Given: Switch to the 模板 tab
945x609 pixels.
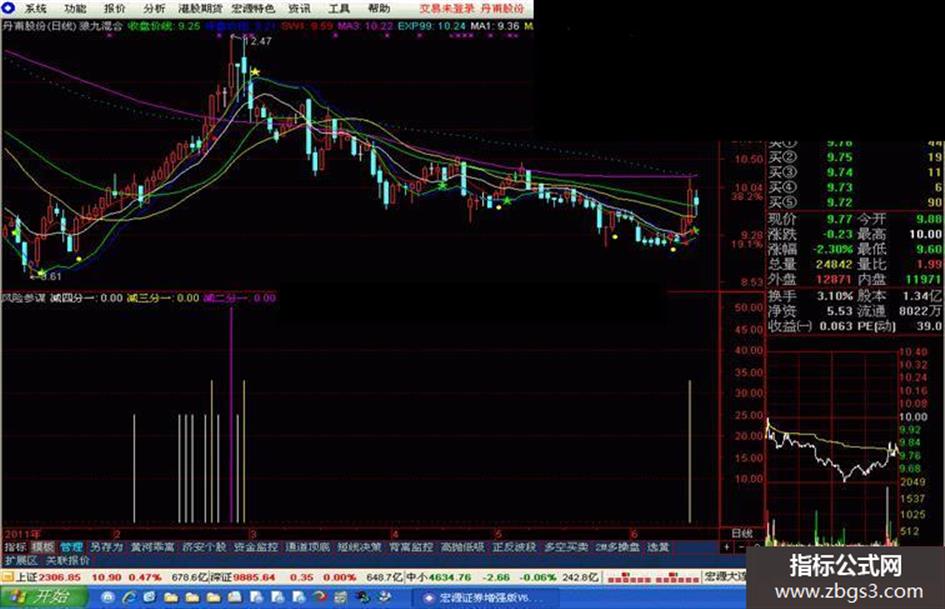Looking at the screenshot, I should [43, 547].
